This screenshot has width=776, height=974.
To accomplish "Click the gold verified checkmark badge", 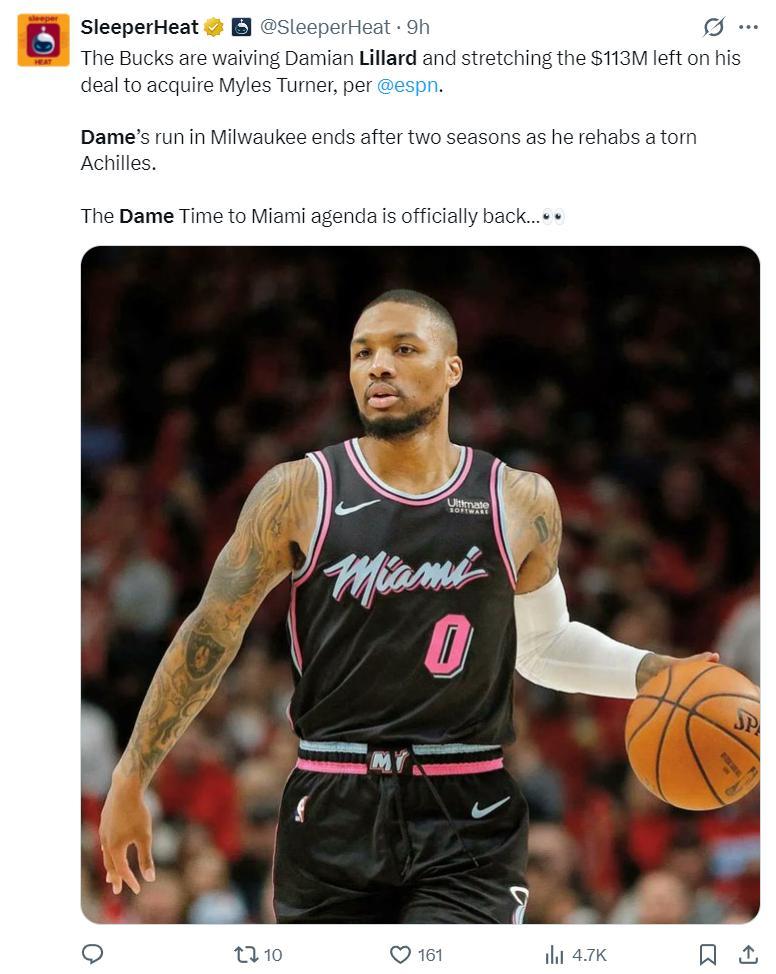I will pos(214,27).
